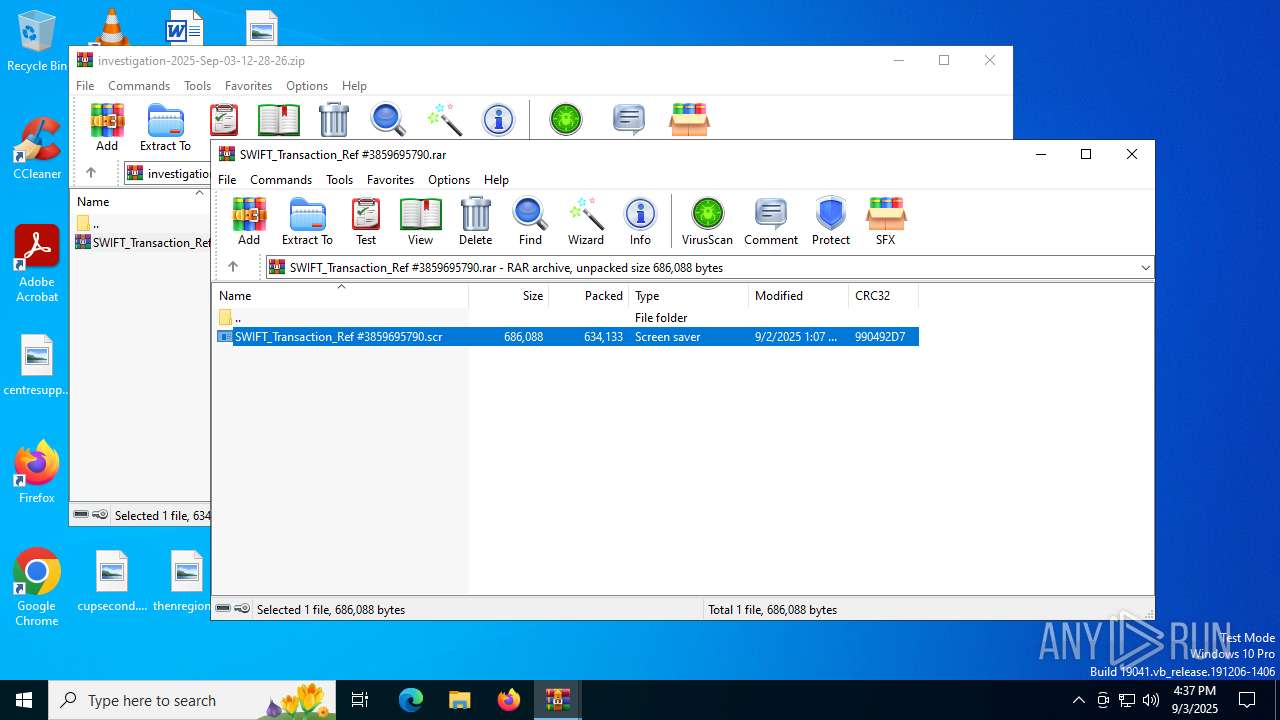This screenshot has height=720, width=1280.
Task: Open Favorites menu in front WinRAR window
Action: pyautogui.click(x=390, y=180)
